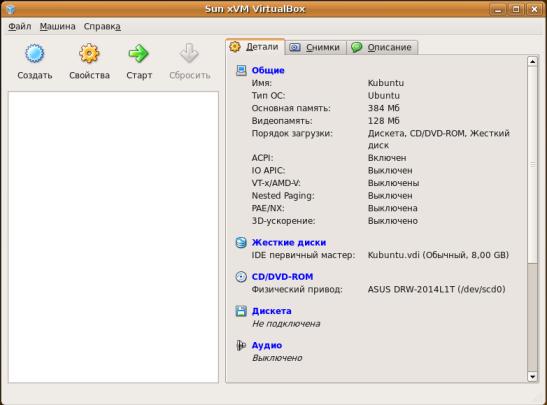Click the video memory value 128 Мб
Screen dimensions: 547x405
383,121
